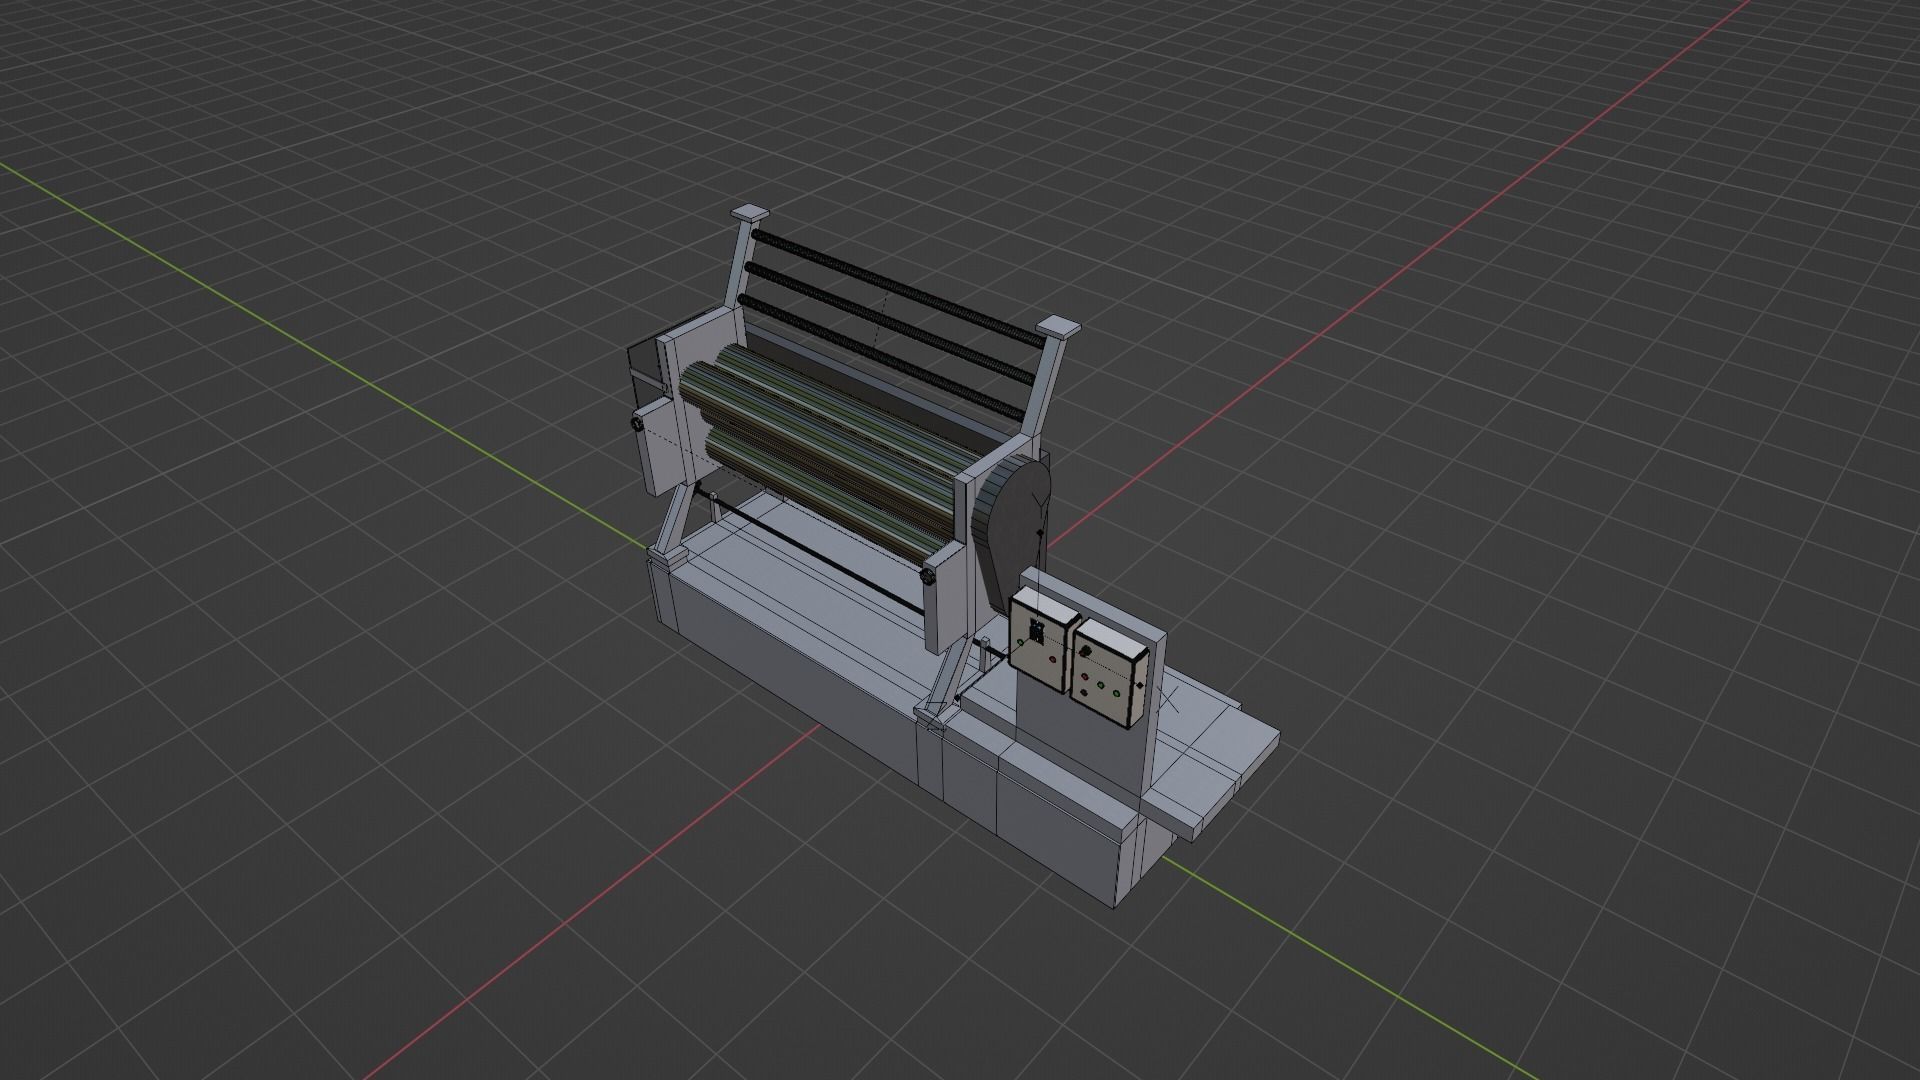Click the dark knob atop the right control box
The width and height of the screenshot is (1920, 1080).
(x=1085, y=651)
